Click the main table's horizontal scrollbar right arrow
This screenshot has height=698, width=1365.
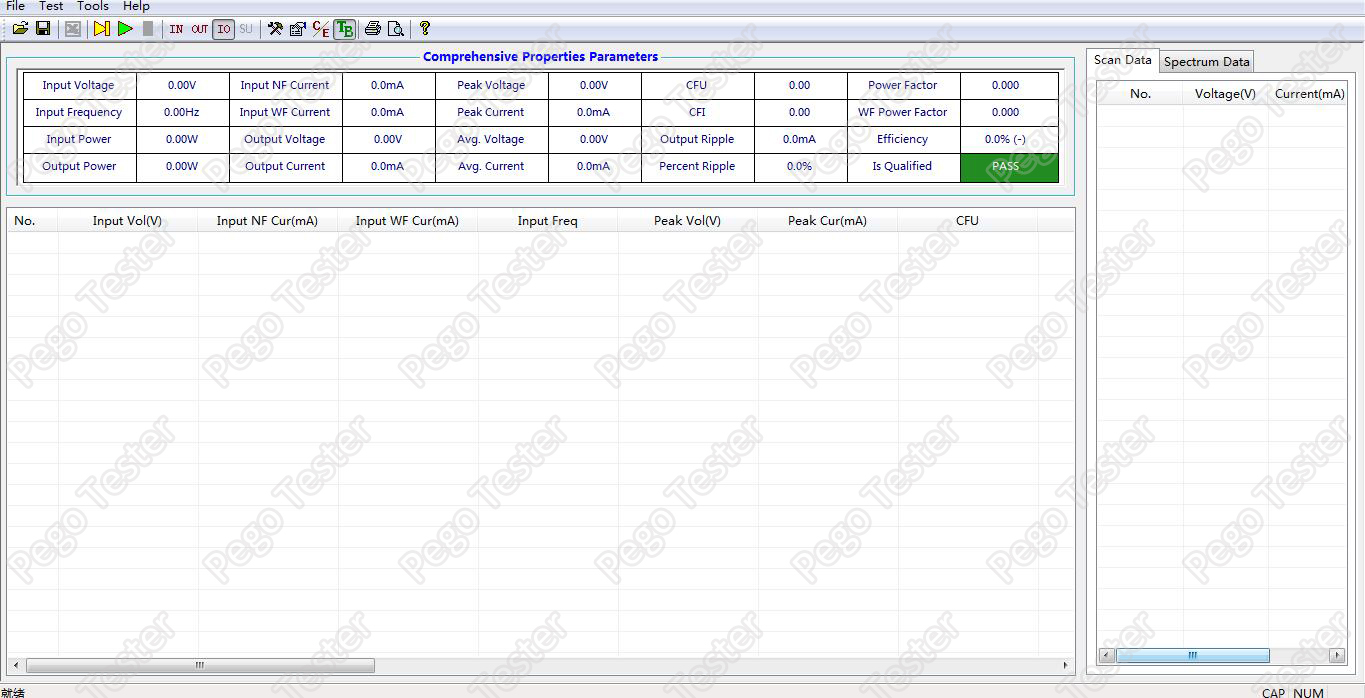click(x=1065, y=665)
